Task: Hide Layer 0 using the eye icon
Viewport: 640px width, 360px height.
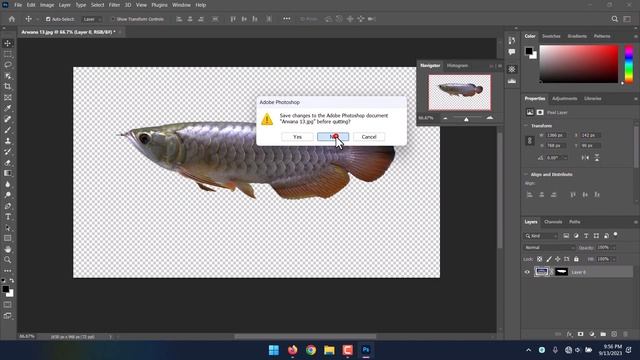Action: (x=527, y=272)
